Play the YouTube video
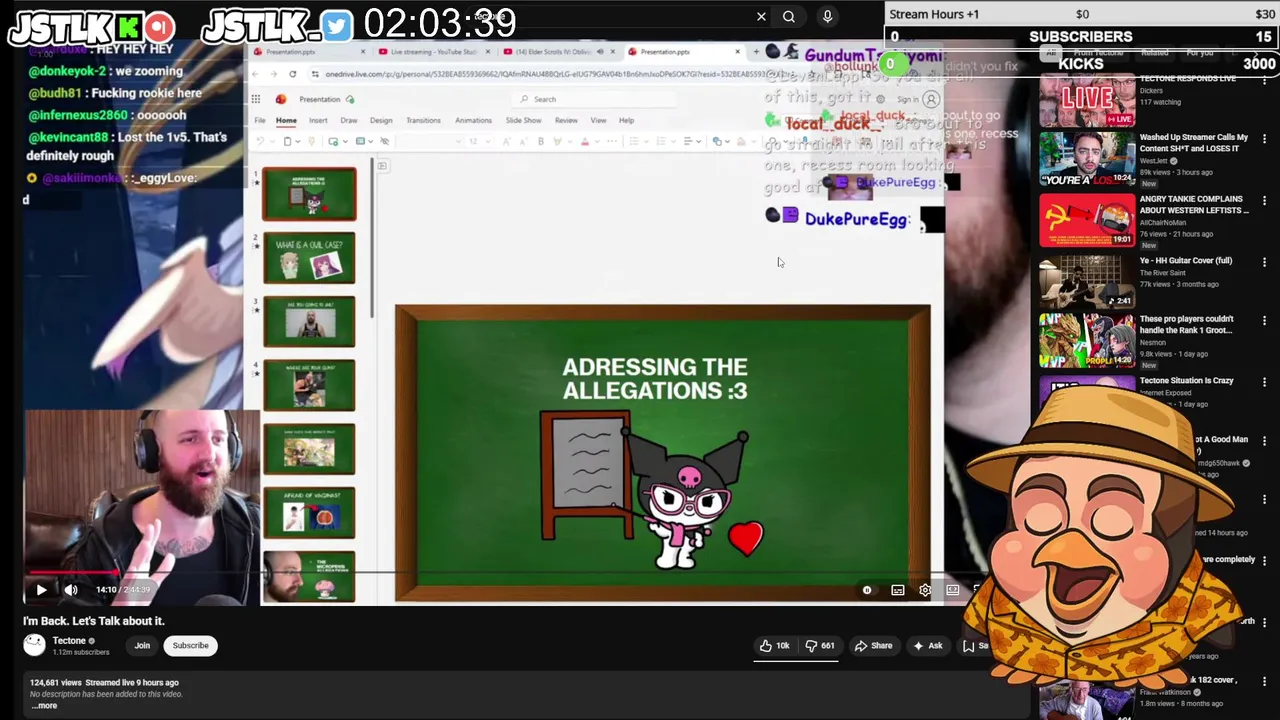Screen dimensions: 1280x720 coord(41,590)
